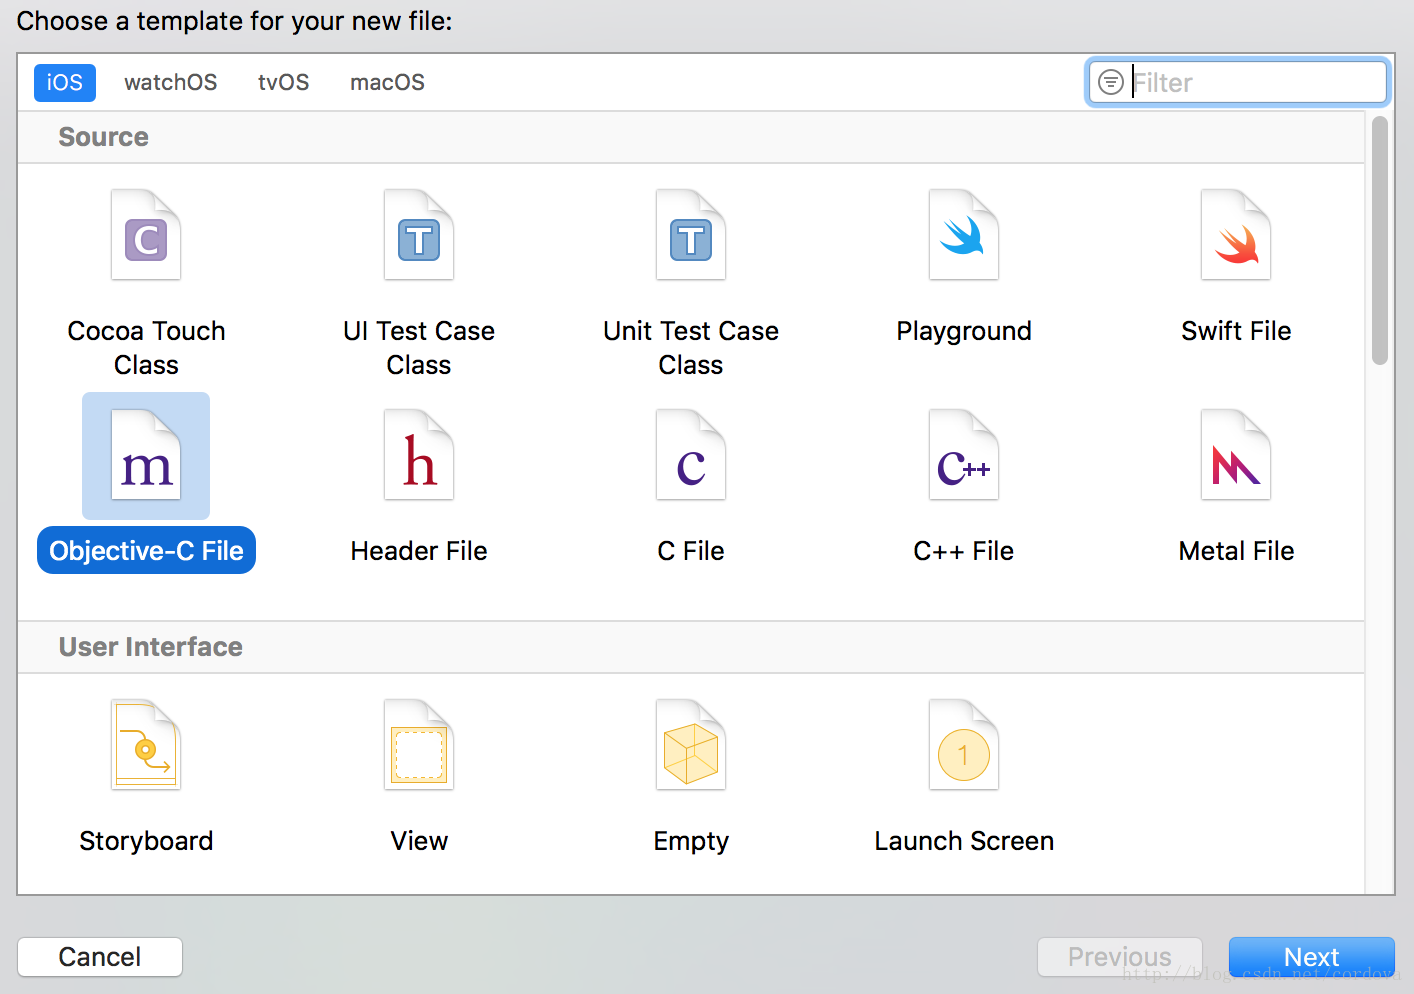Select the Objective-C File icon
The width and height of the screenshot is (1414, 994).
pos(146,456)
